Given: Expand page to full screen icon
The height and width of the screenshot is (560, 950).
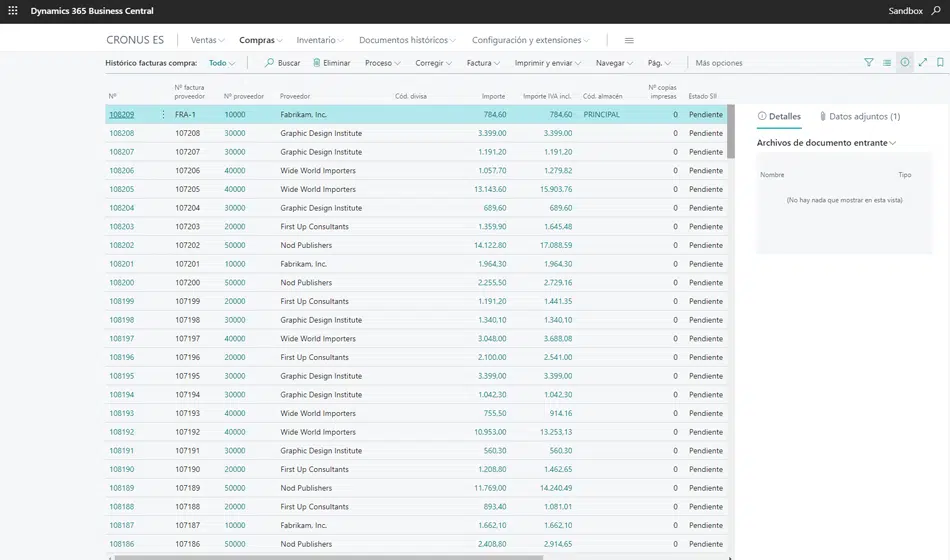Looking at the screenshot, I should point(922,63).
